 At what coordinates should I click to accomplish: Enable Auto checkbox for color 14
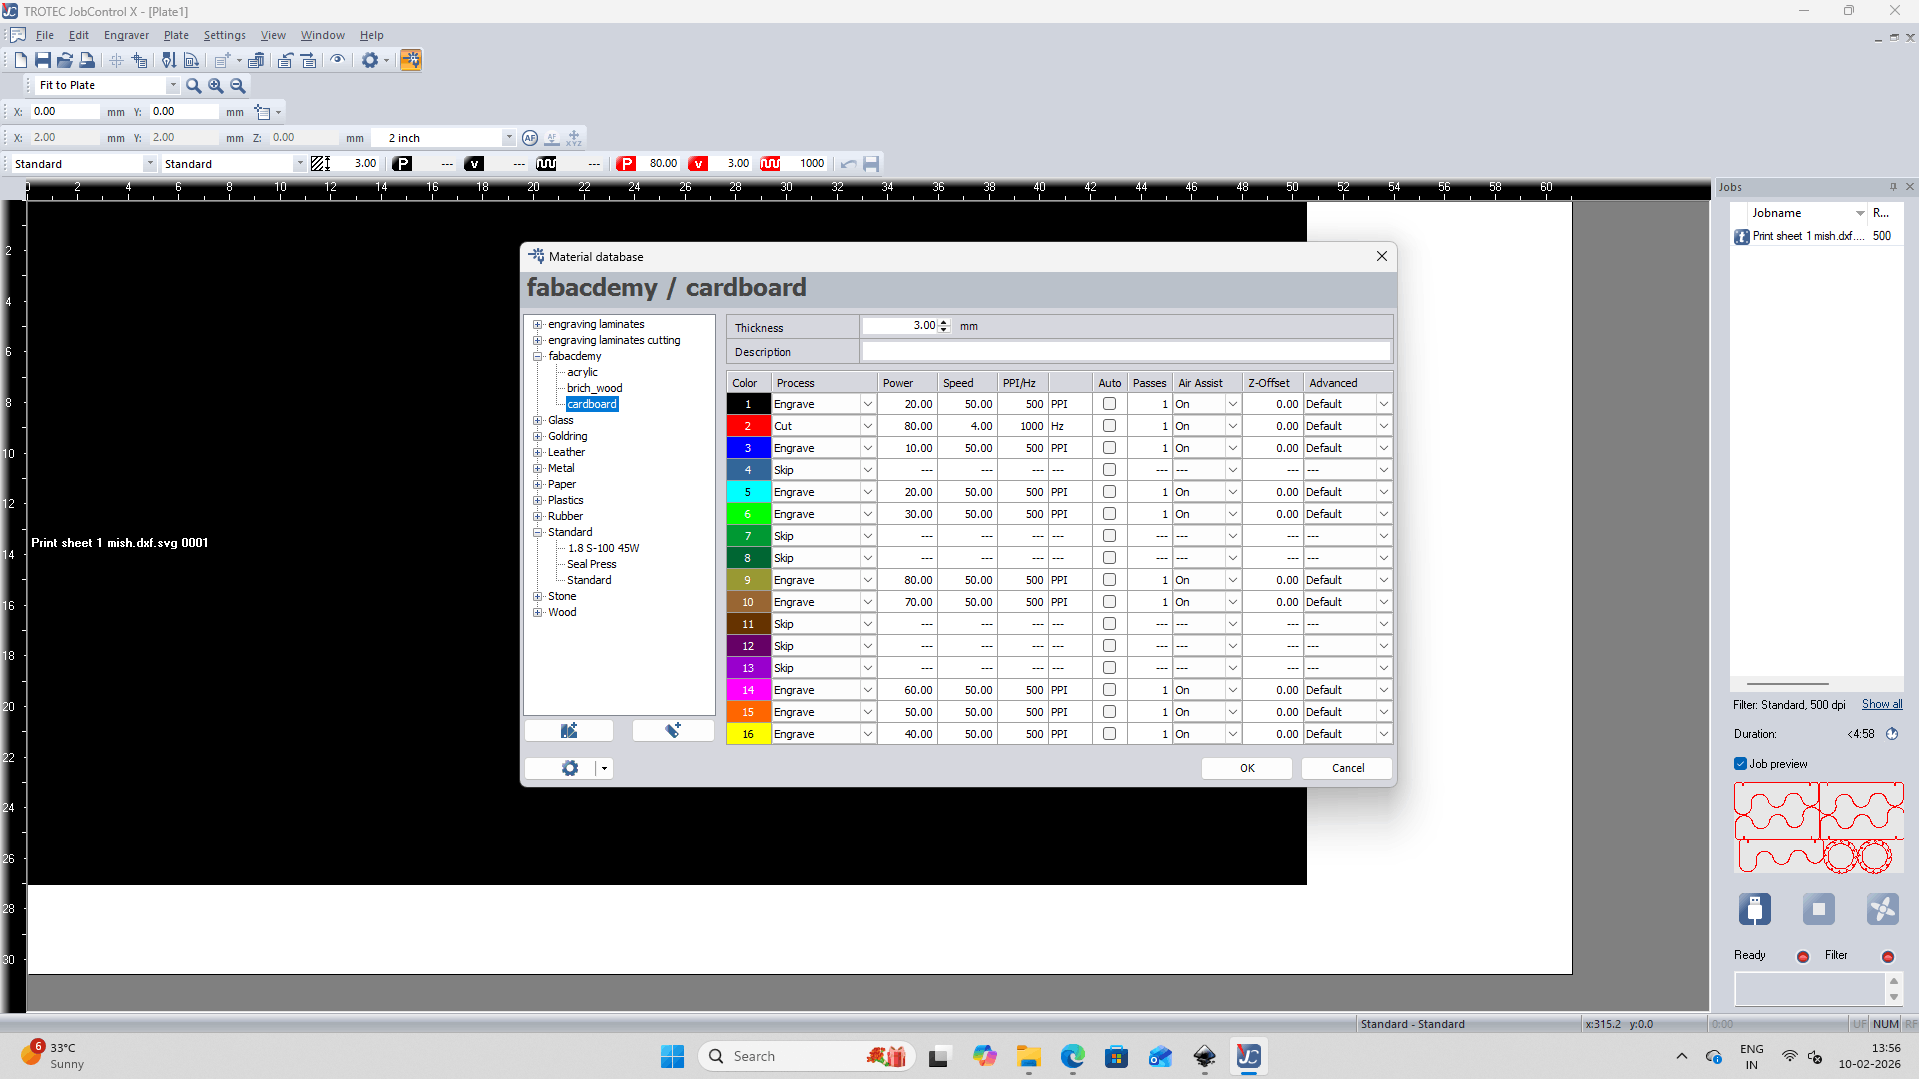click(1109, 690)
